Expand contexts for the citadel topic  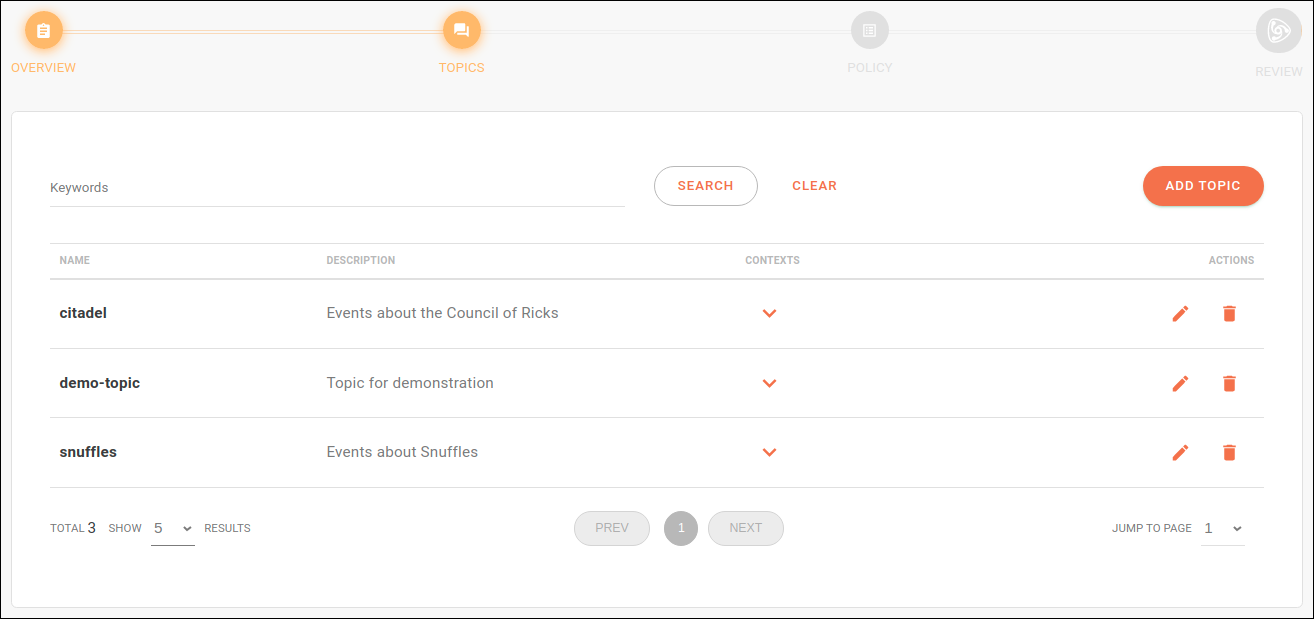pyautogui.click(x=770, y=313)
